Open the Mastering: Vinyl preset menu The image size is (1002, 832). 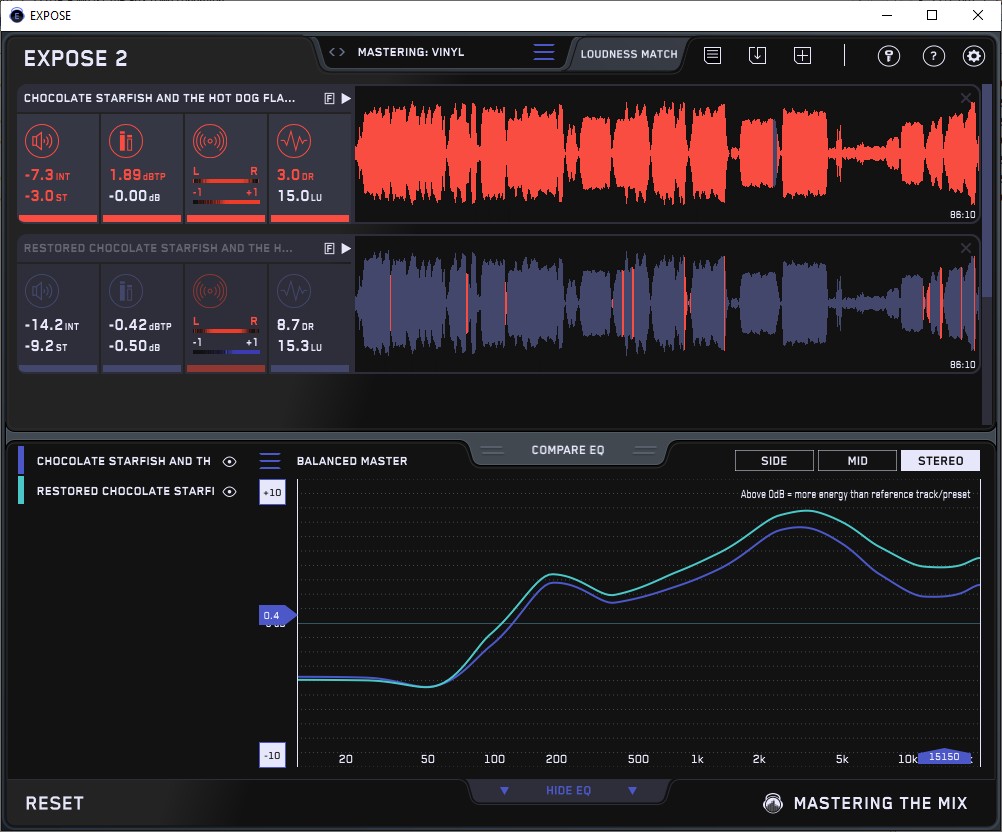click(543, 53)
